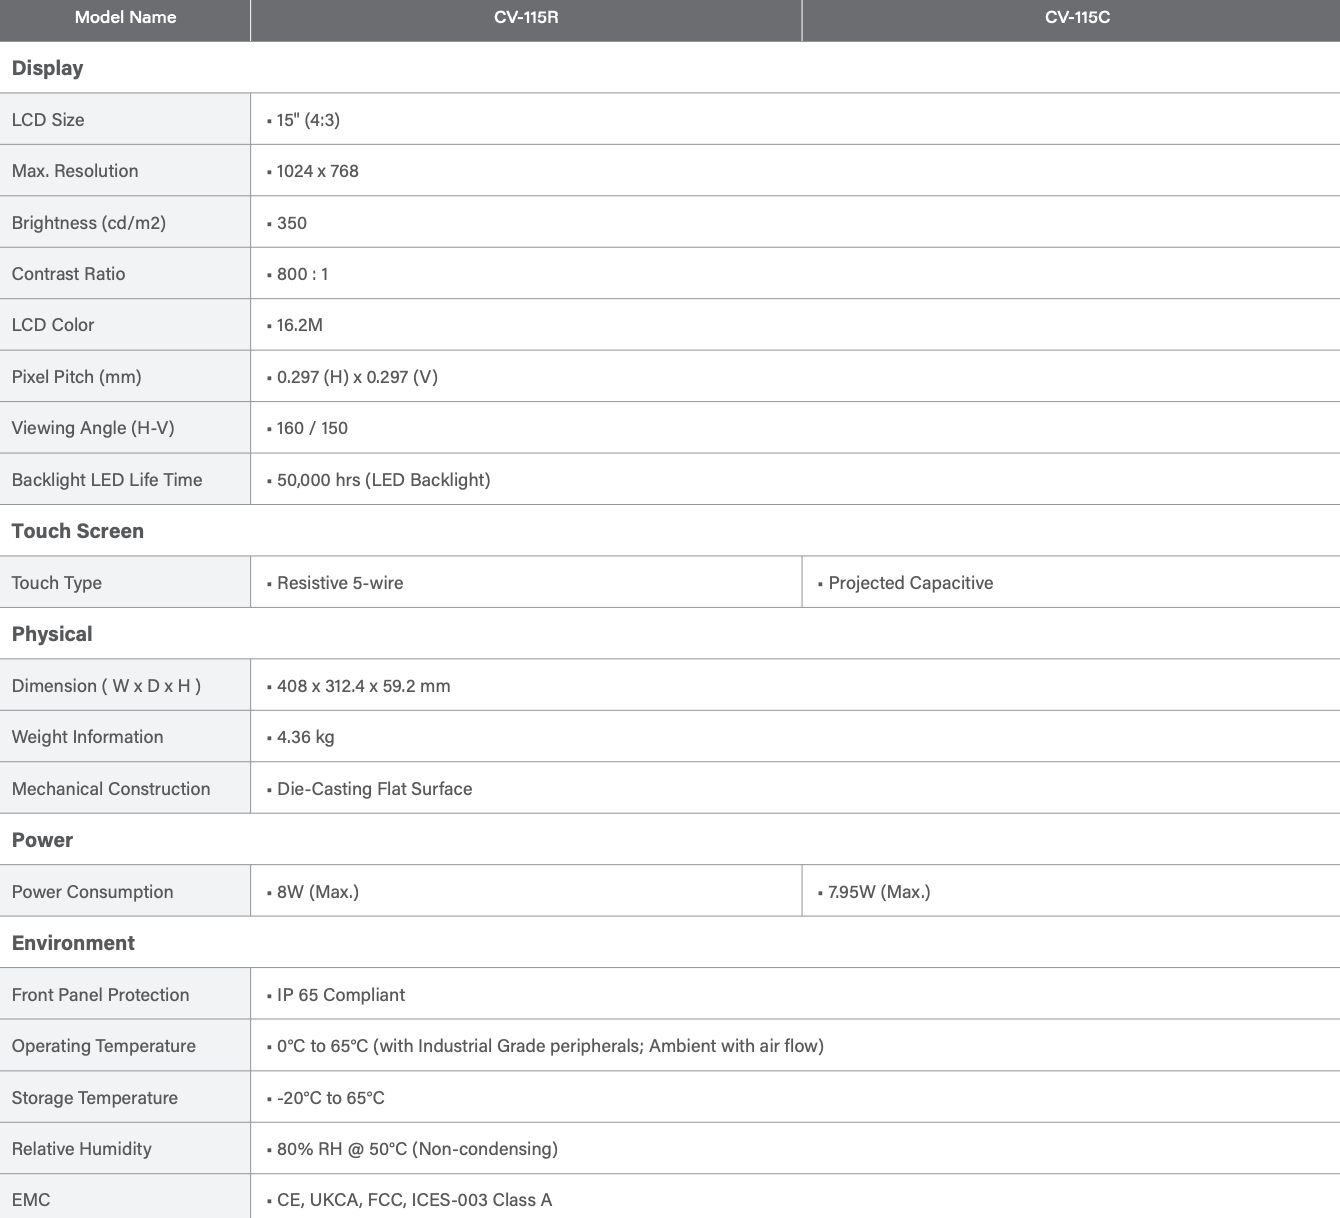The height and width of the screenshot is (1218, 1340).
Task: Select the Front Panel Protection label
Action: coord(101,995)
